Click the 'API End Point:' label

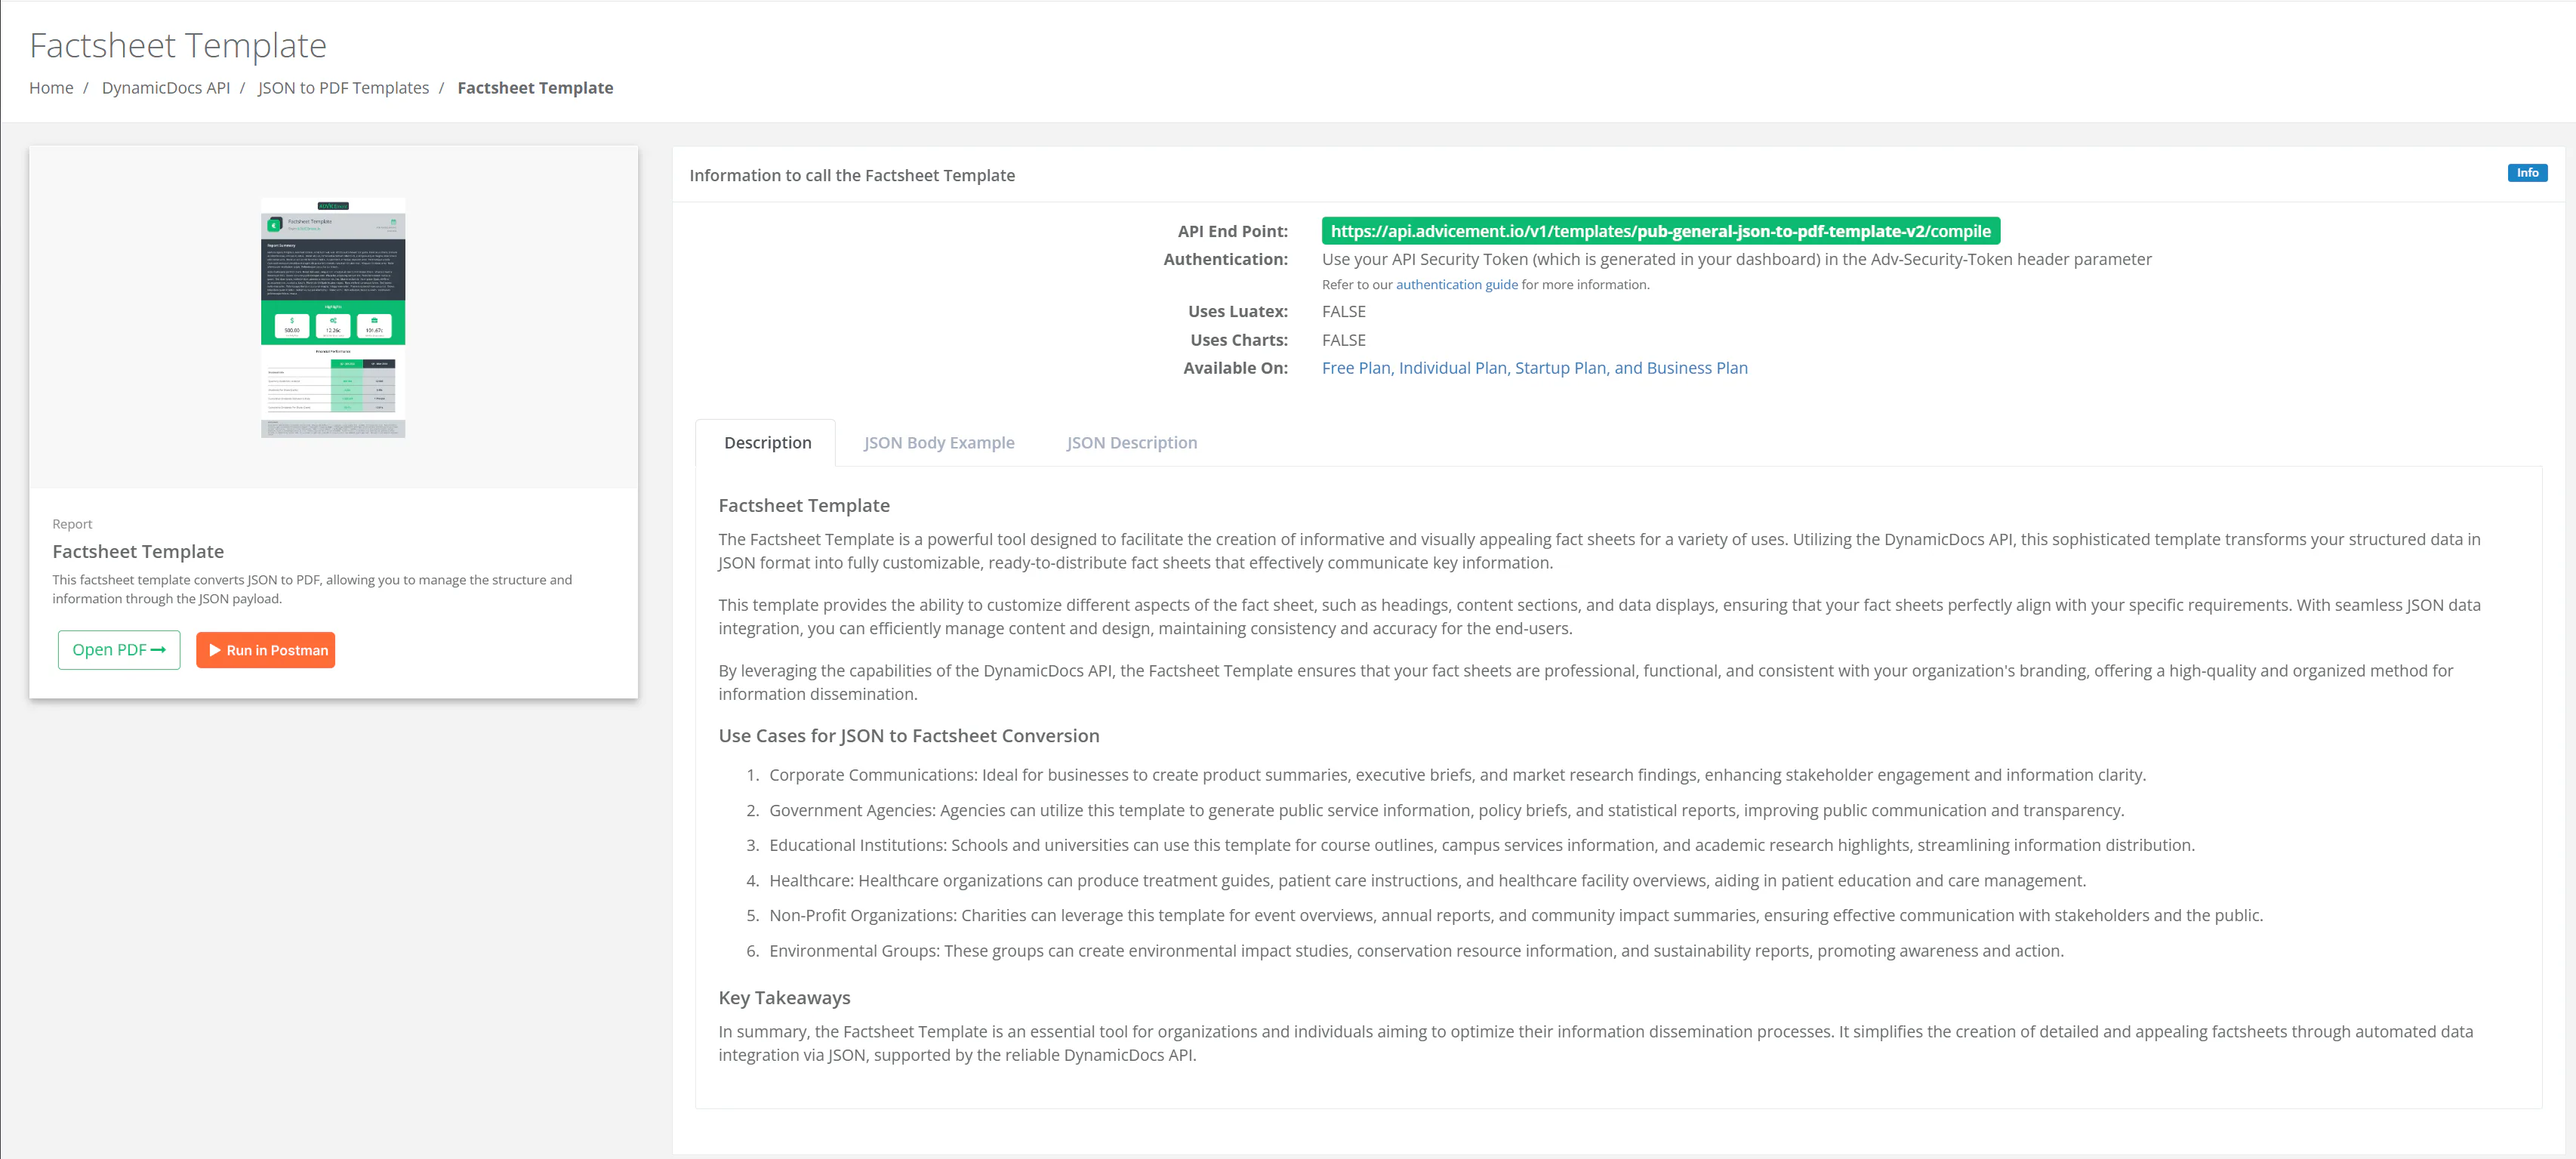pos(1232,231)
